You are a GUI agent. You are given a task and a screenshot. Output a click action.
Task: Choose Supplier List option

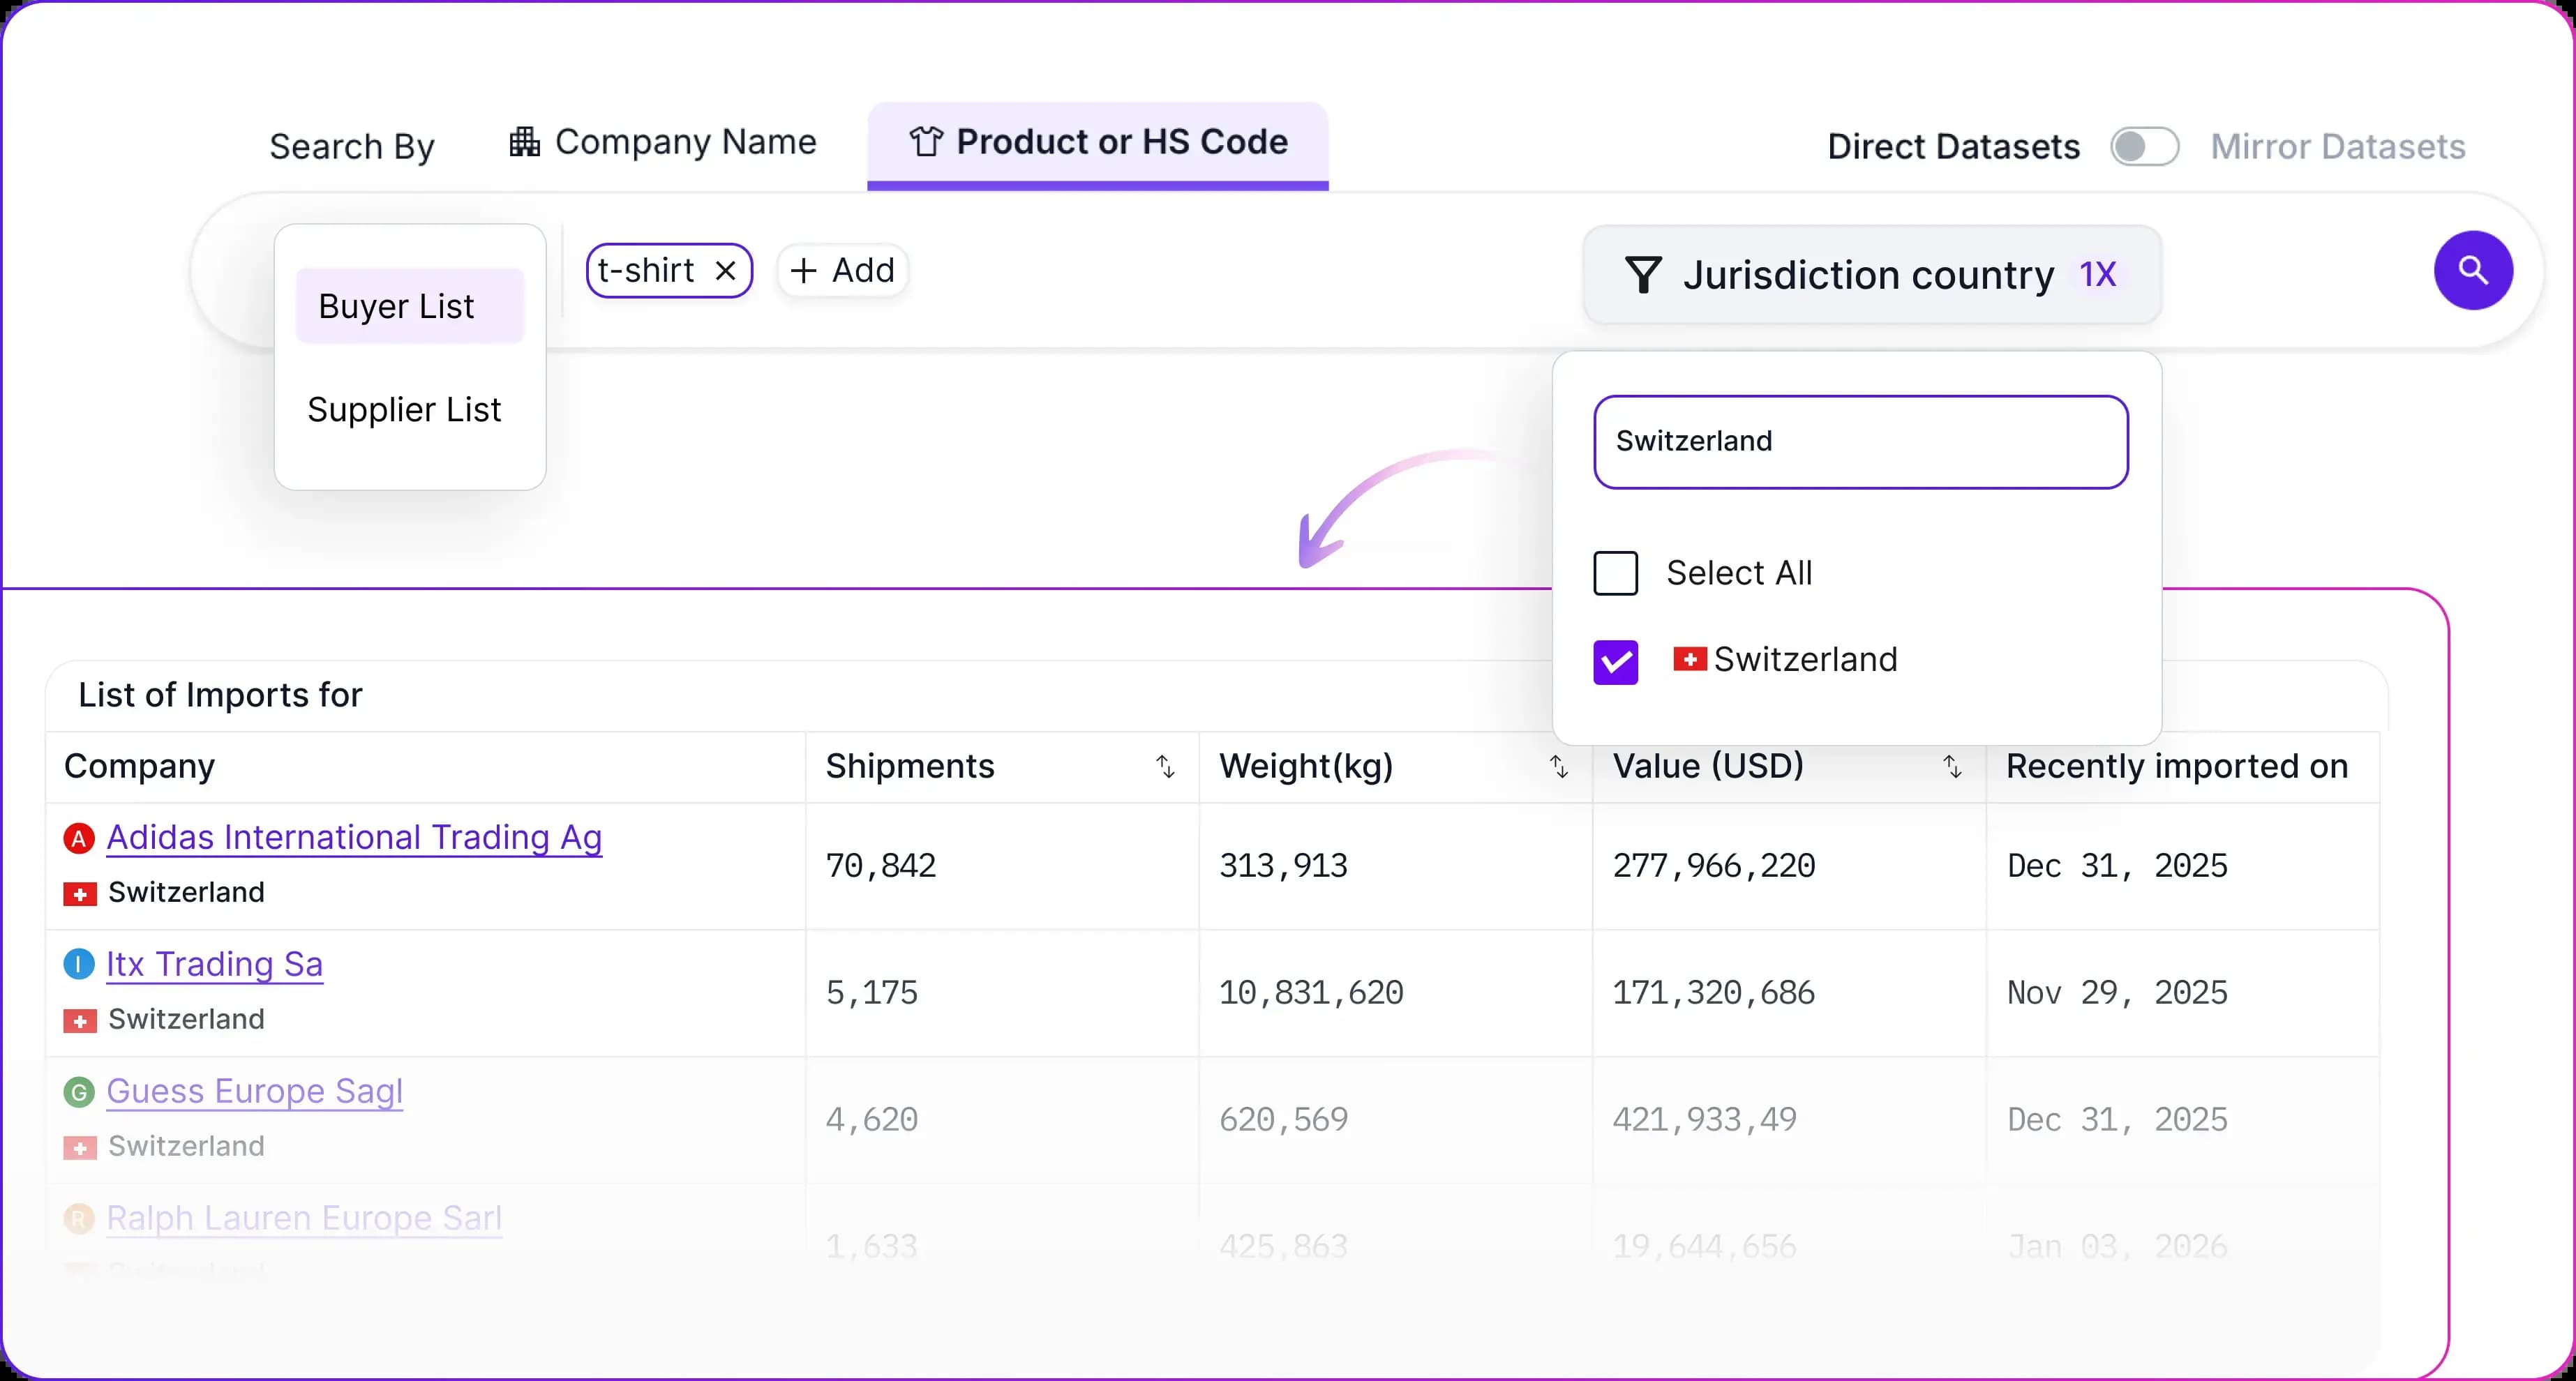(x=404, y=410)
